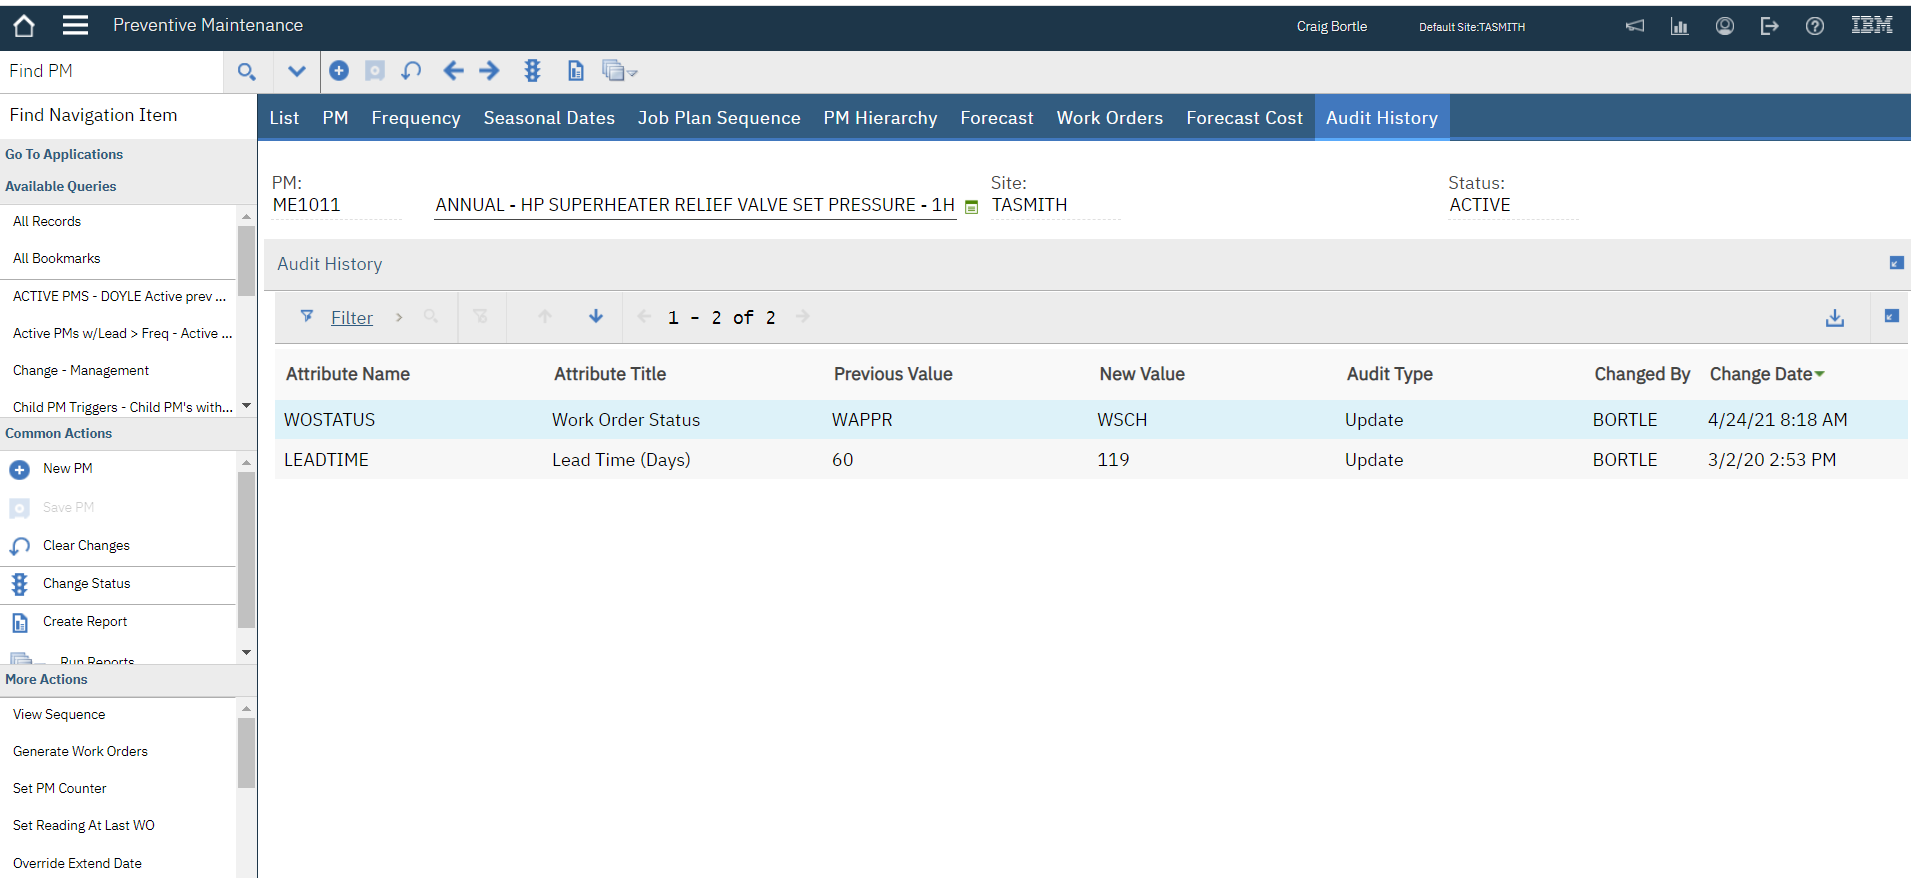
Task: Click the New PM action in sidebar
Action: pos(68,468)
